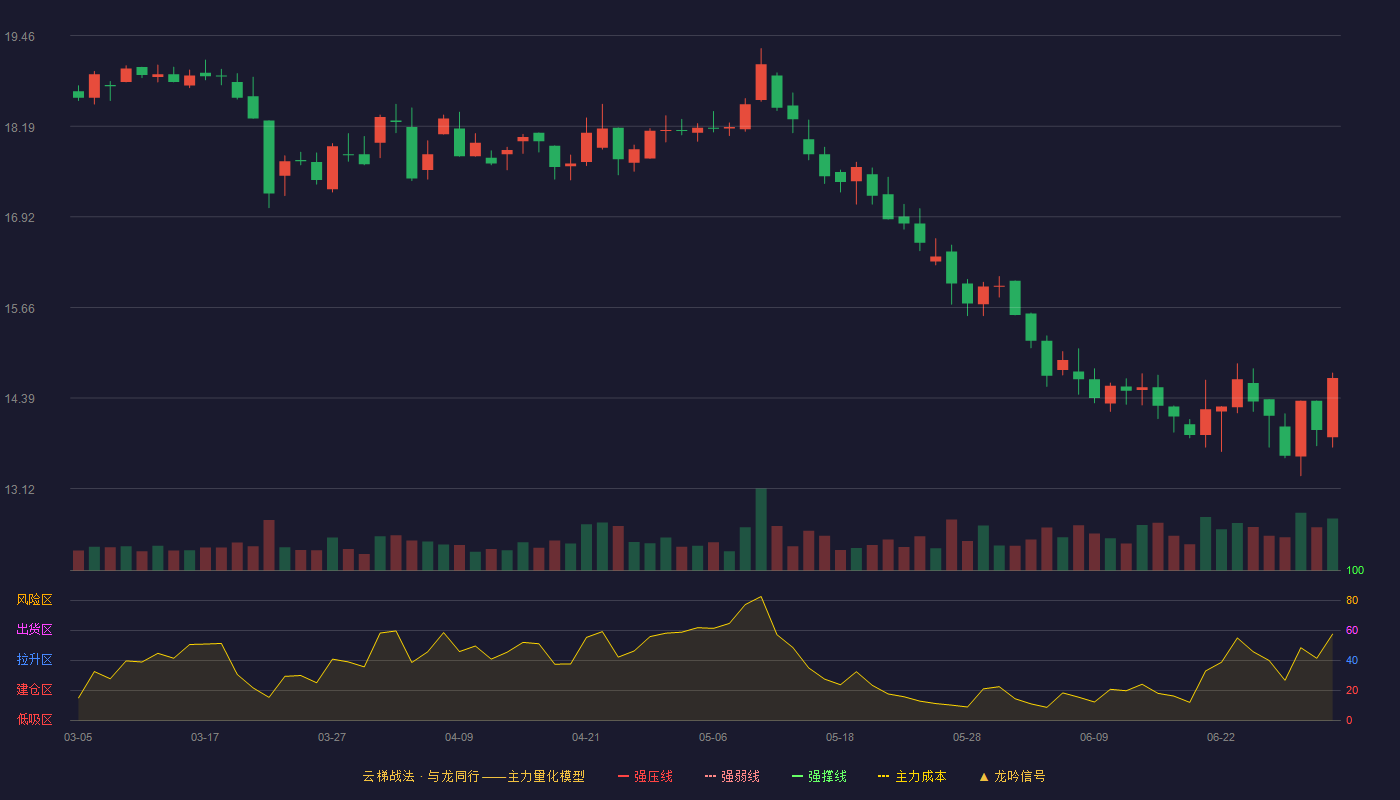Screen dimensions: 1400x800
Task: Select the 建仓区 zone label
Action: pyautogui.click(x=34, y=690)
